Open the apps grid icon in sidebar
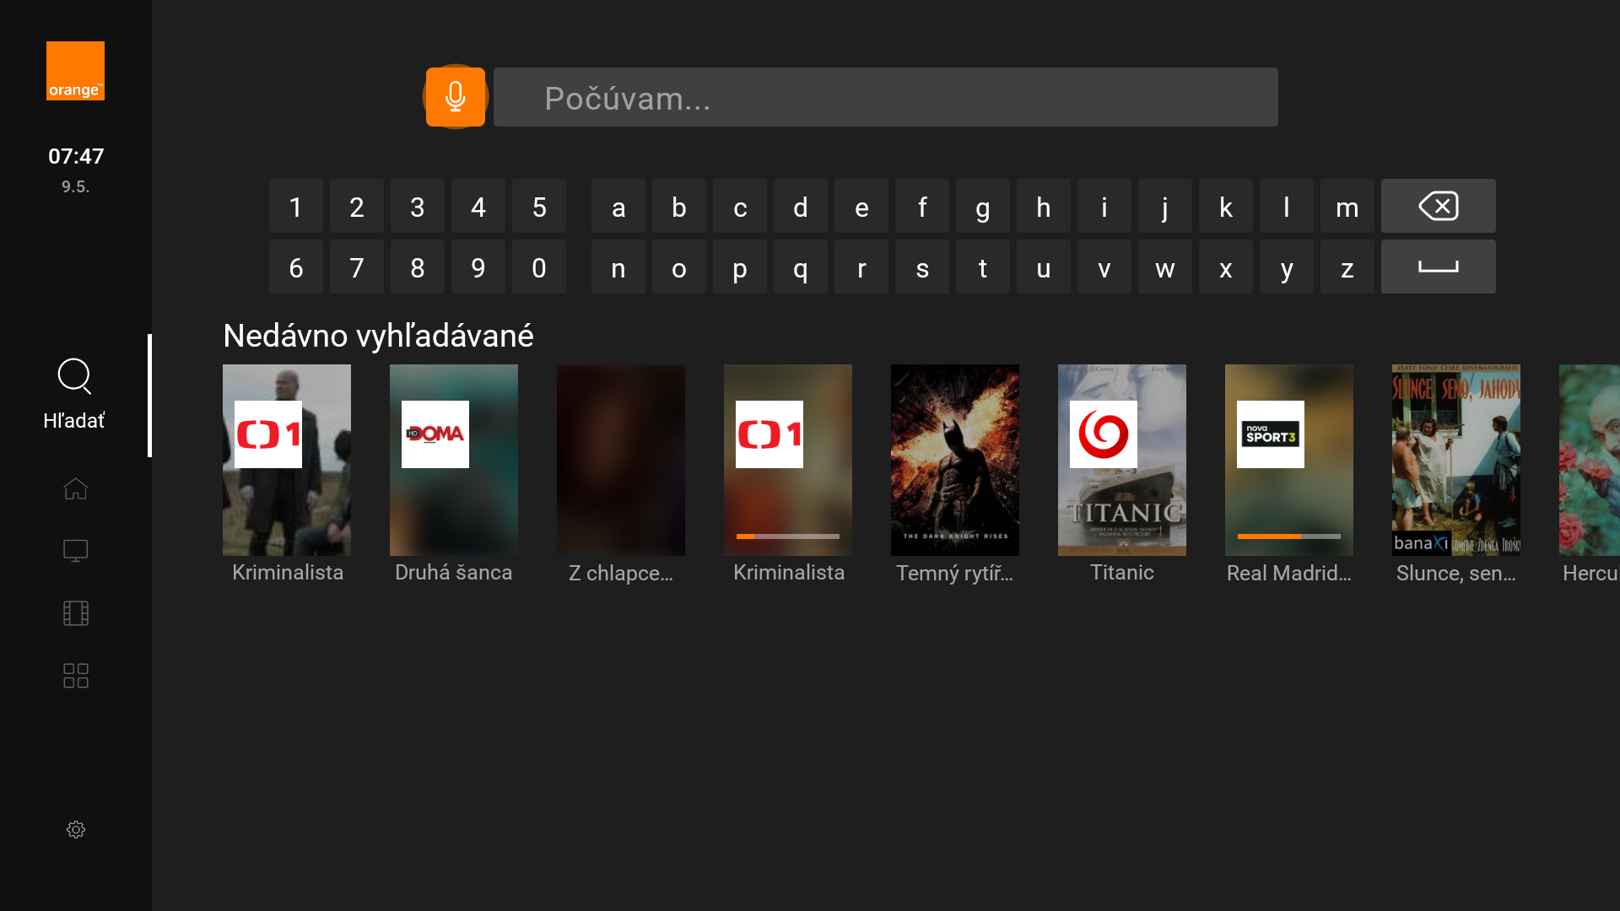The width and height of the screenshot is (1620, 911). tap(74, 675)
